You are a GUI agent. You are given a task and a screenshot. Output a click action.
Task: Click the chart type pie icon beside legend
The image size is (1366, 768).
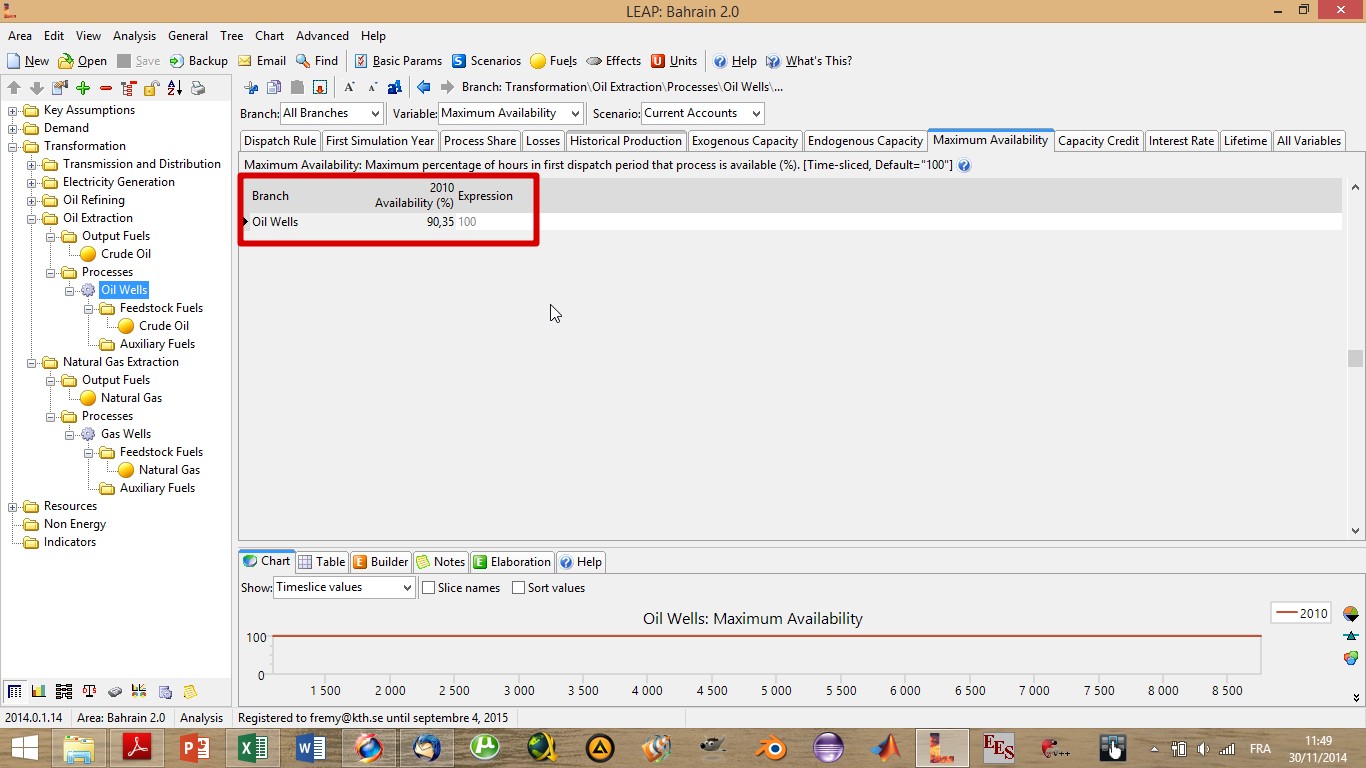(1351, 613)
